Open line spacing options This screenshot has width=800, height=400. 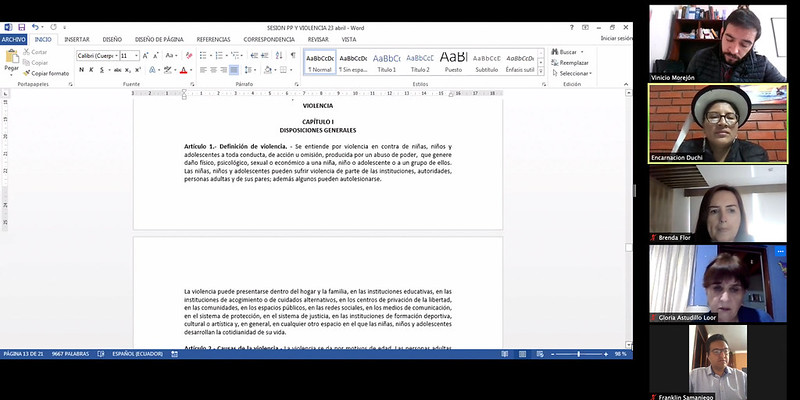pos(249,70)
